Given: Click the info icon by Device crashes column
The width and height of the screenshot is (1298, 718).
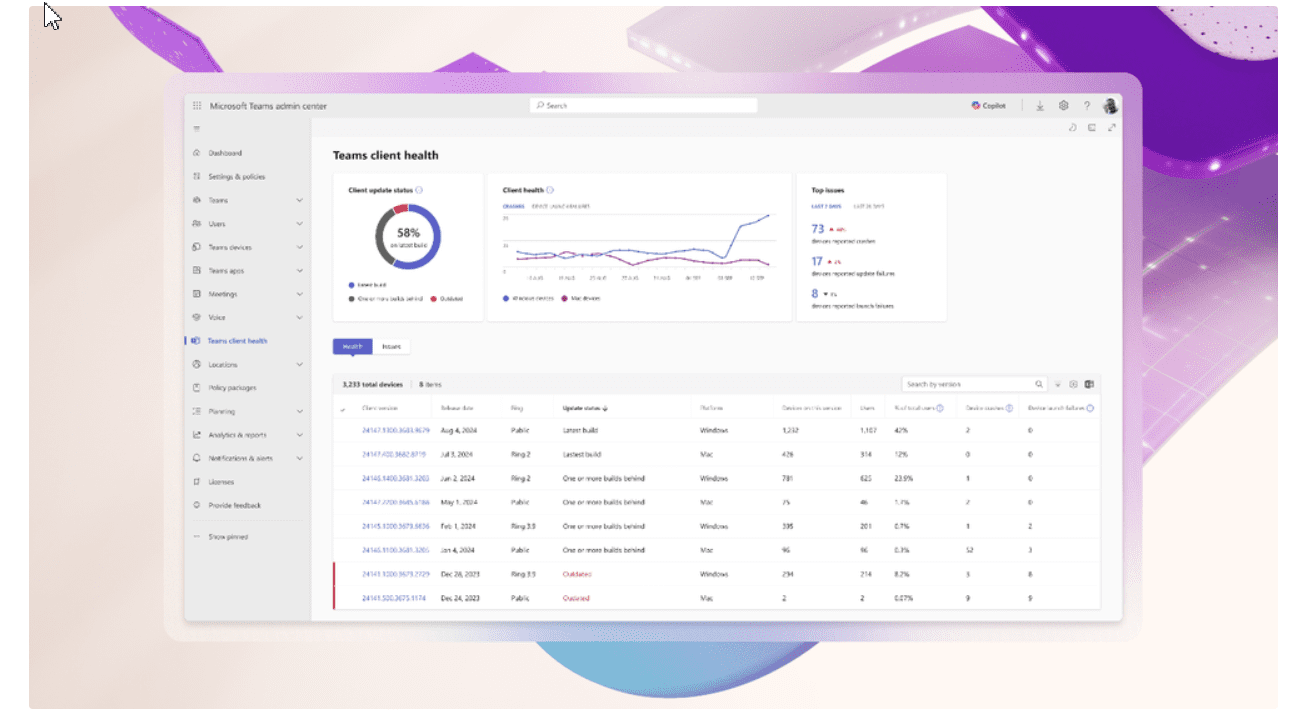Looking at the screenshot, I should tap(1009, 408).
